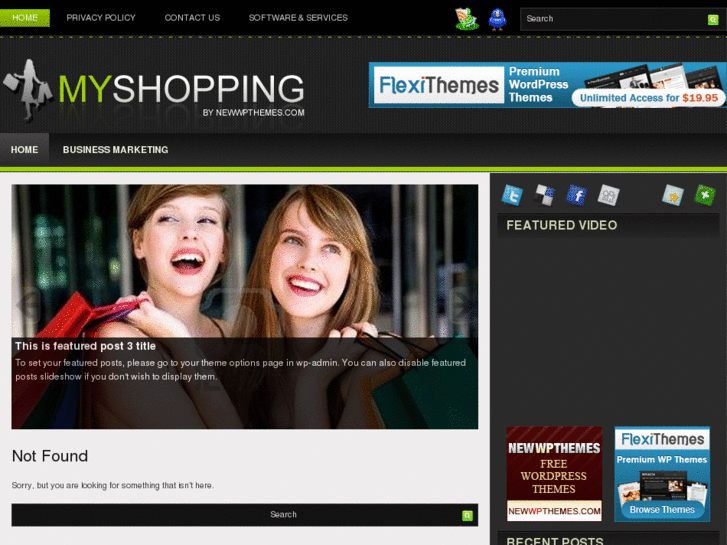This screenshot has height=545, width=727.
Task: Open Software & Services menu item
Action: coord(298,18)
